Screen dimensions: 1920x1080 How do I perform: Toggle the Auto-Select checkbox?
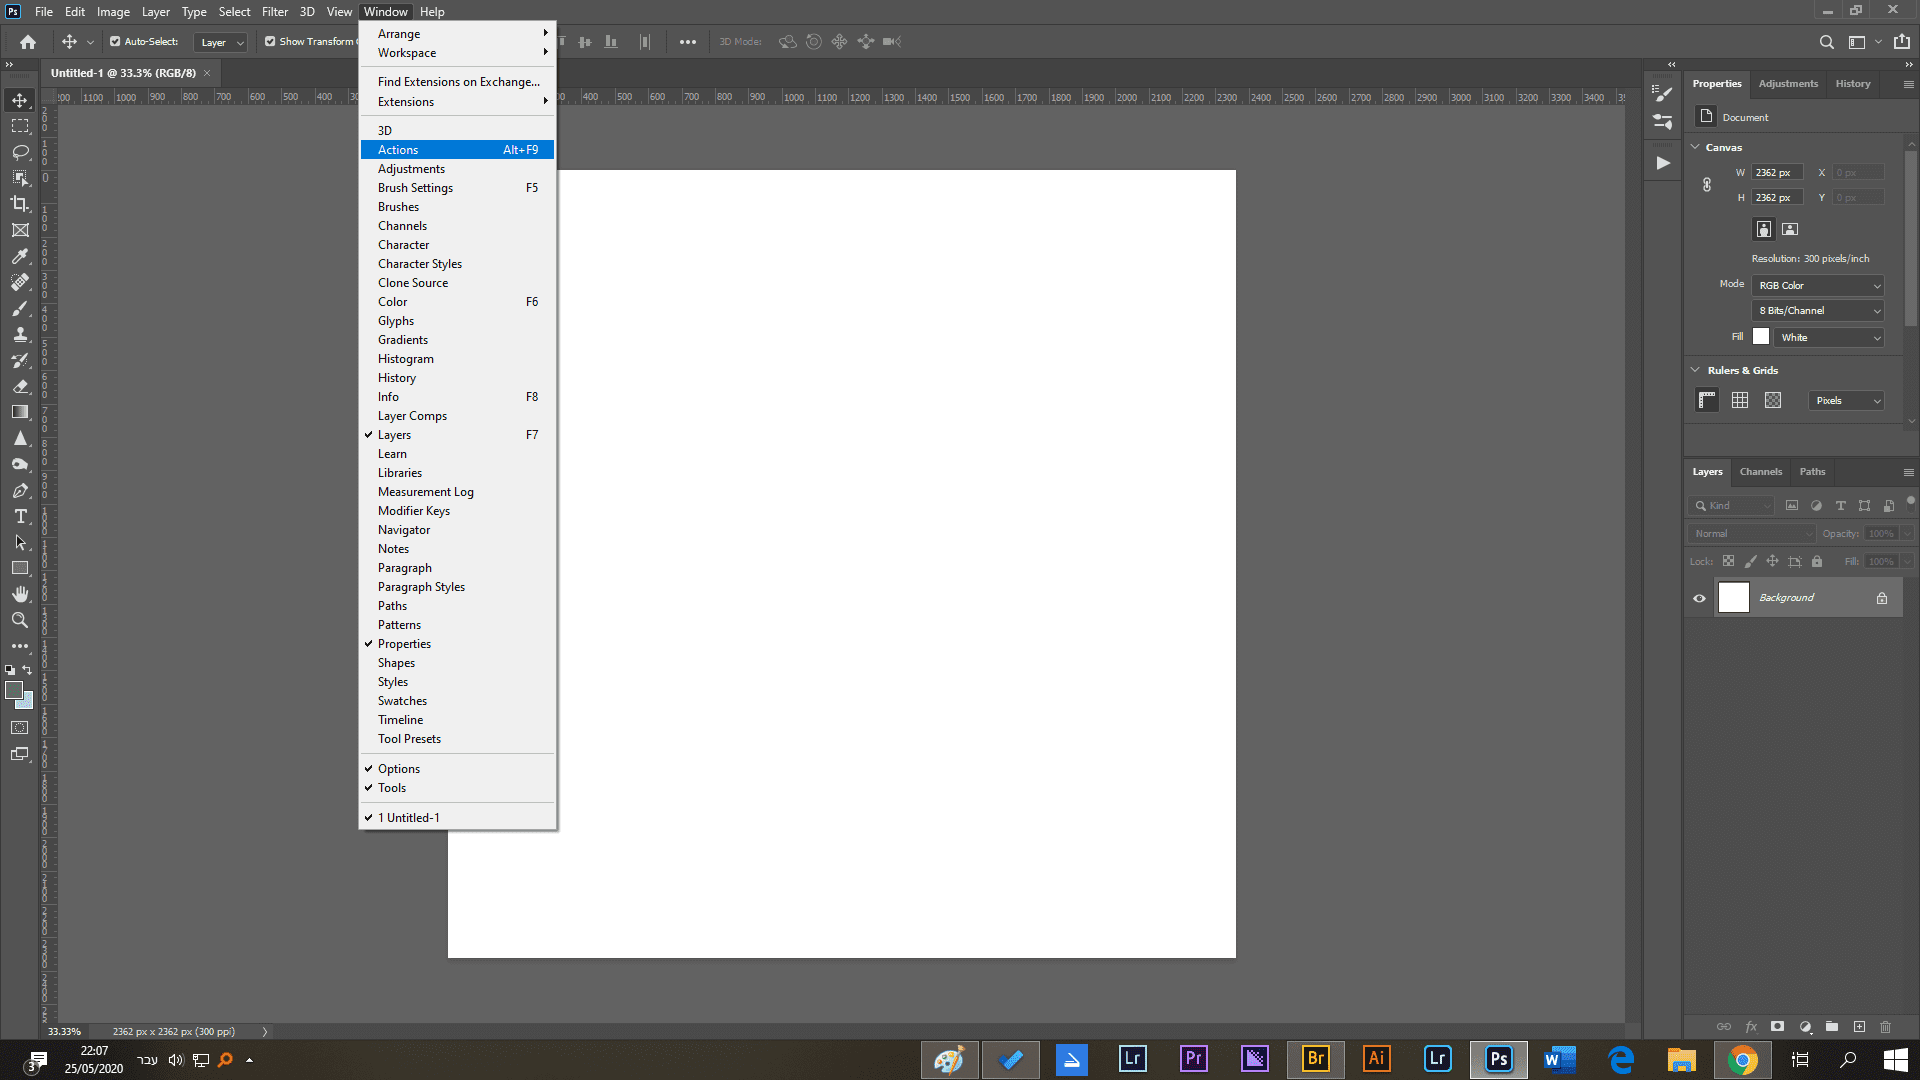[x=115, y=42]
